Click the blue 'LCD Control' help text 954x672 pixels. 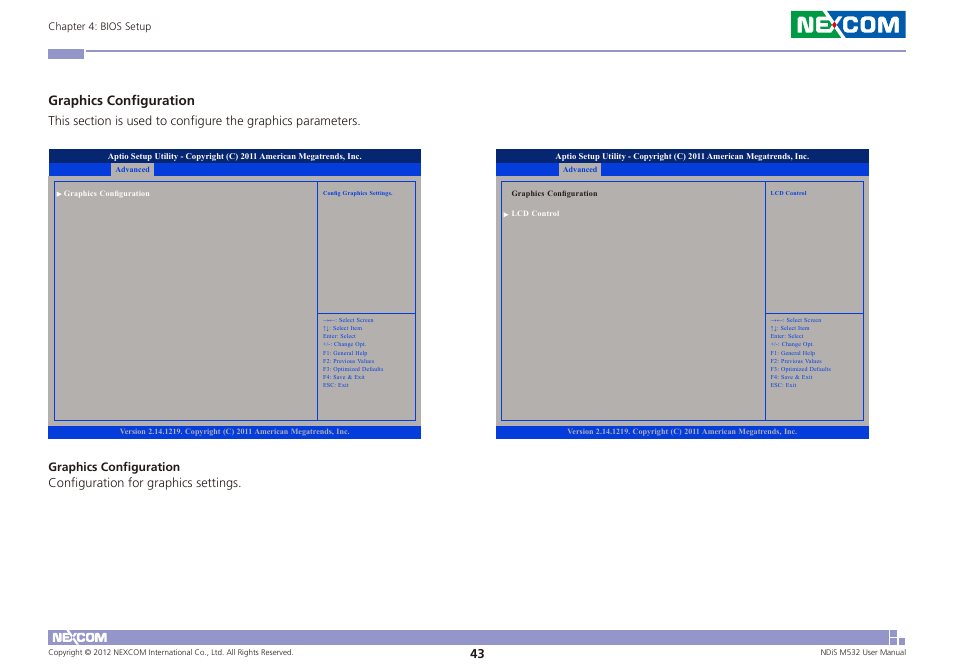point(788,193)
